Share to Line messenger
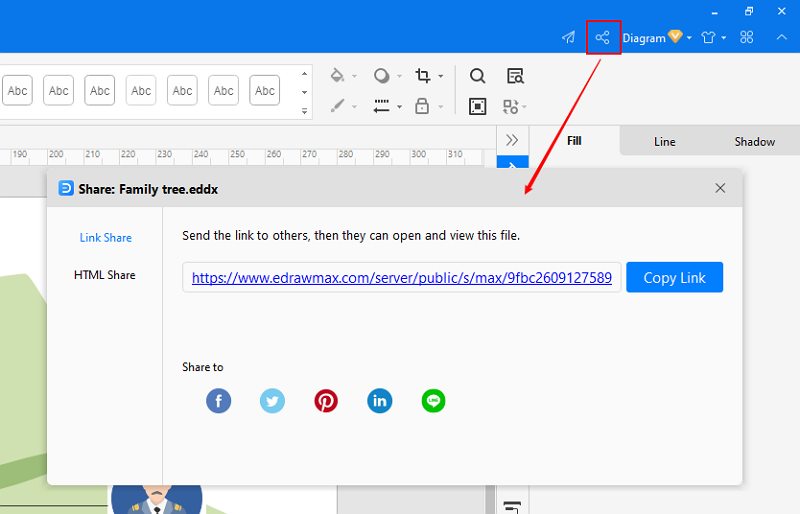This screenshot has width=800, height=514. click(433, 401)
